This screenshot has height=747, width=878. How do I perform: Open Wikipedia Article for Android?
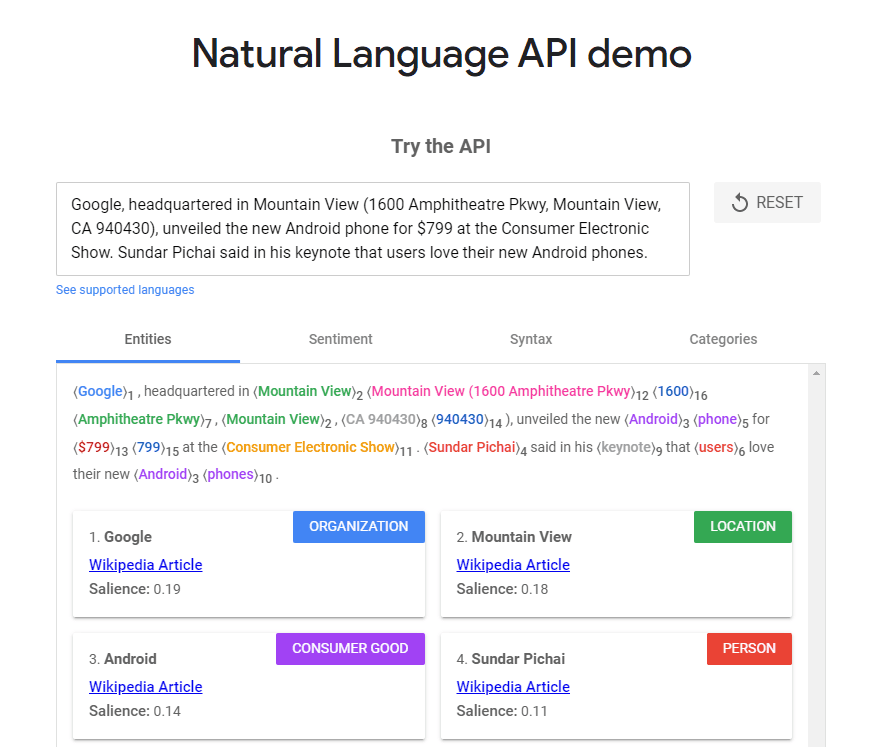(x=145, y=686)
